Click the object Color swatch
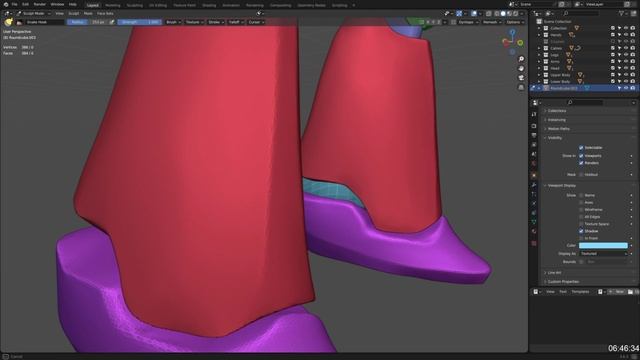Image resolution: width=640 pixels, height=360 pixels. 603,245
